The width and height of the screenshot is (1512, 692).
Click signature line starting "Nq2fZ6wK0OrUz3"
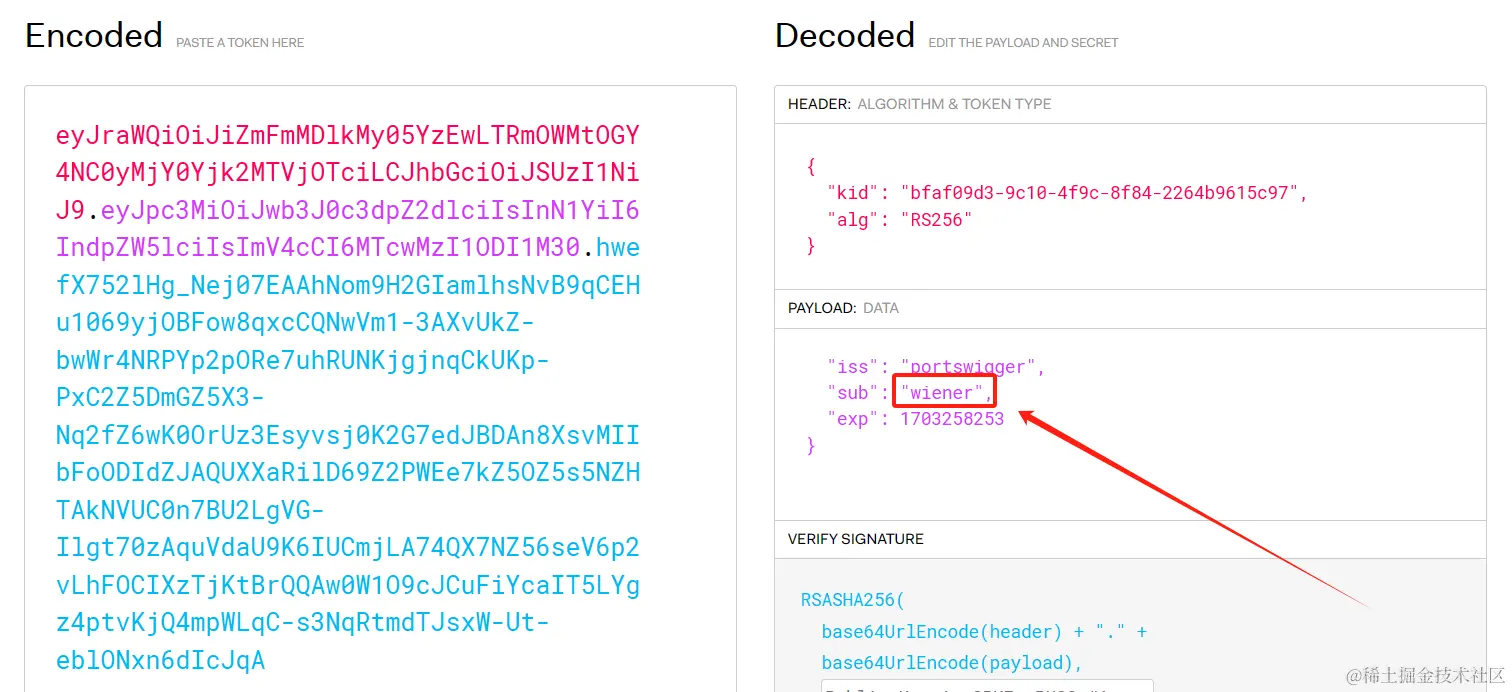click(348, 436)
